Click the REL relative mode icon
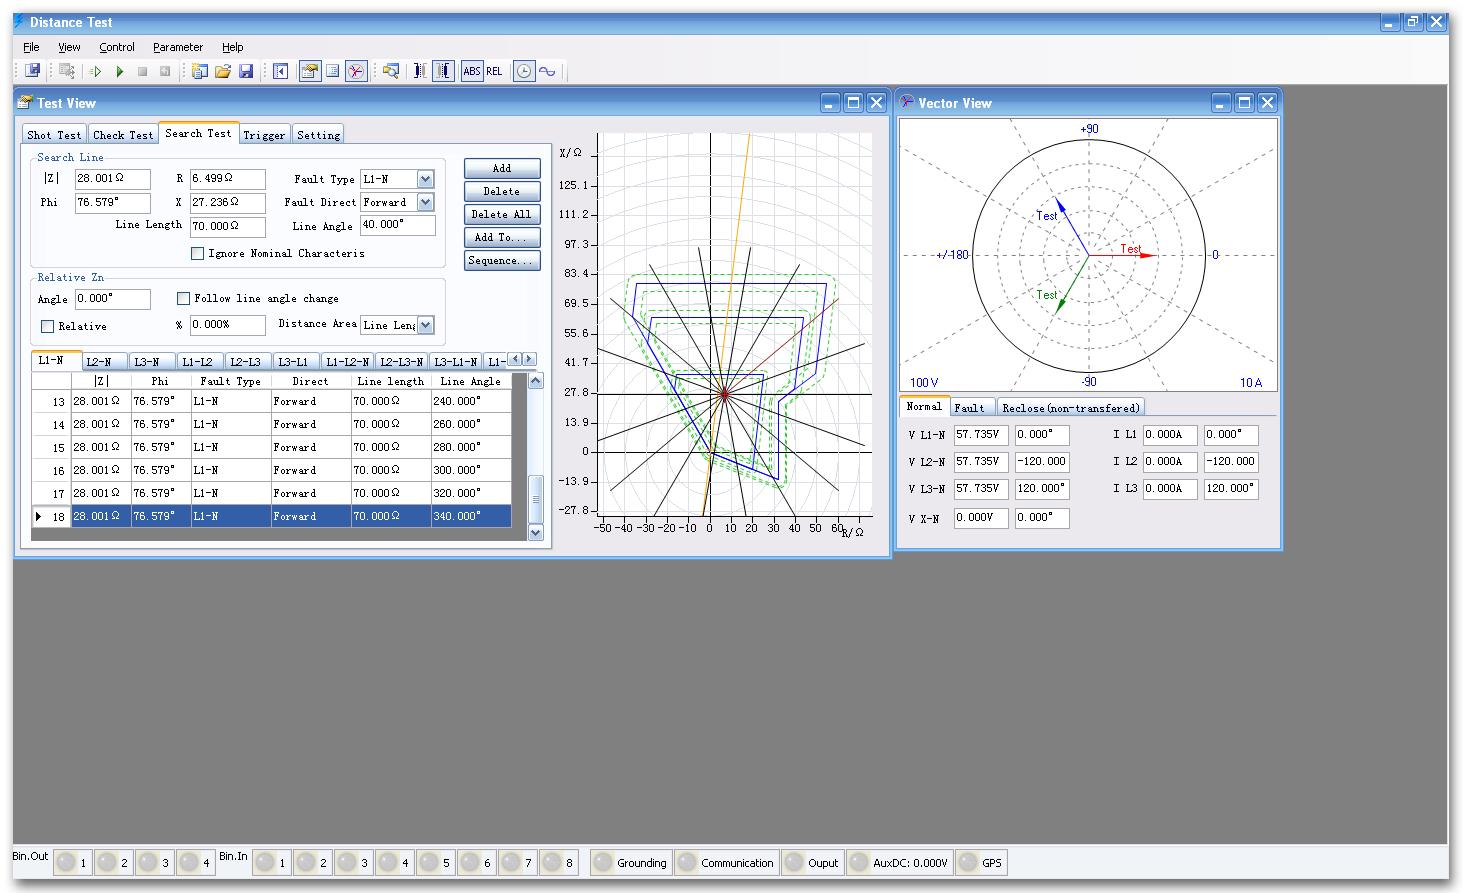 (494, 71)
